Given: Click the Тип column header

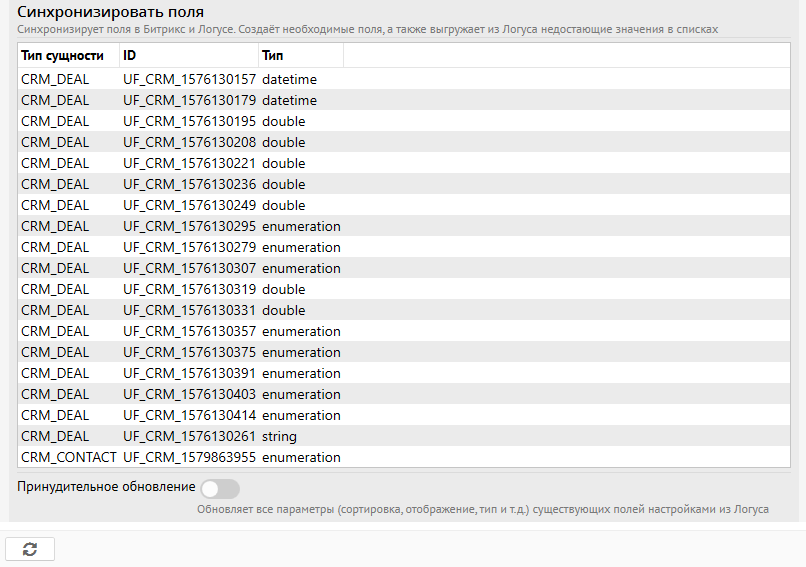Looking at the screenshot, I should (x=272, y=56).
